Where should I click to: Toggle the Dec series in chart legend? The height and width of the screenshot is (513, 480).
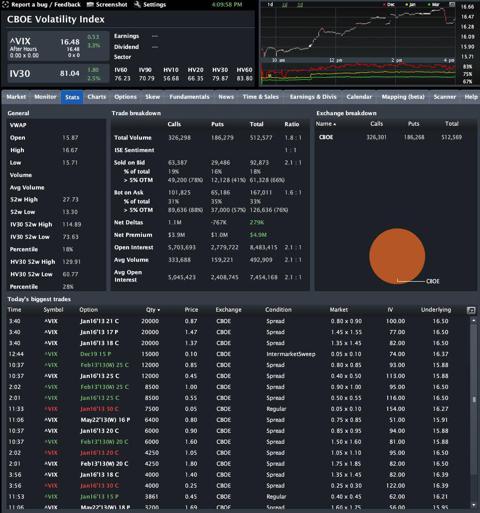tap(389, 5)
